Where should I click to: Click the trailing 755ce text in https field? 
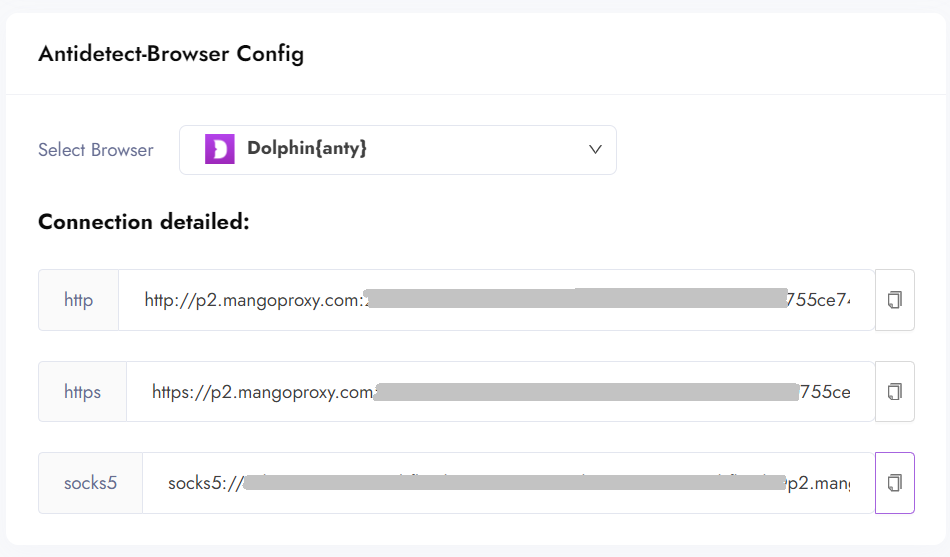click(824, 392)
